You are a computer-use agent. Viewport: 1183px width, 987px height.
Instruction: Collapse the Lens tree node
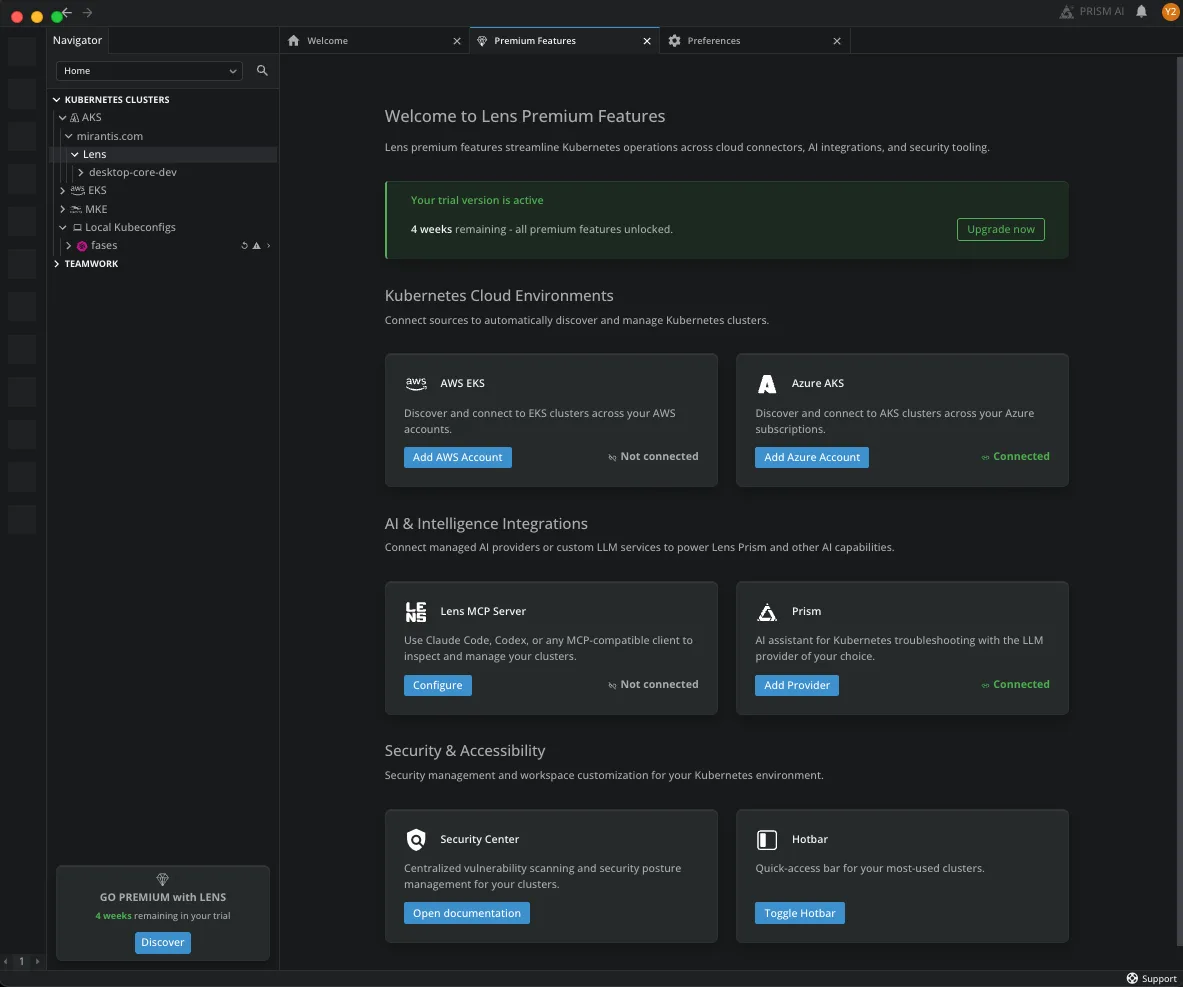(x=75, y=155)
